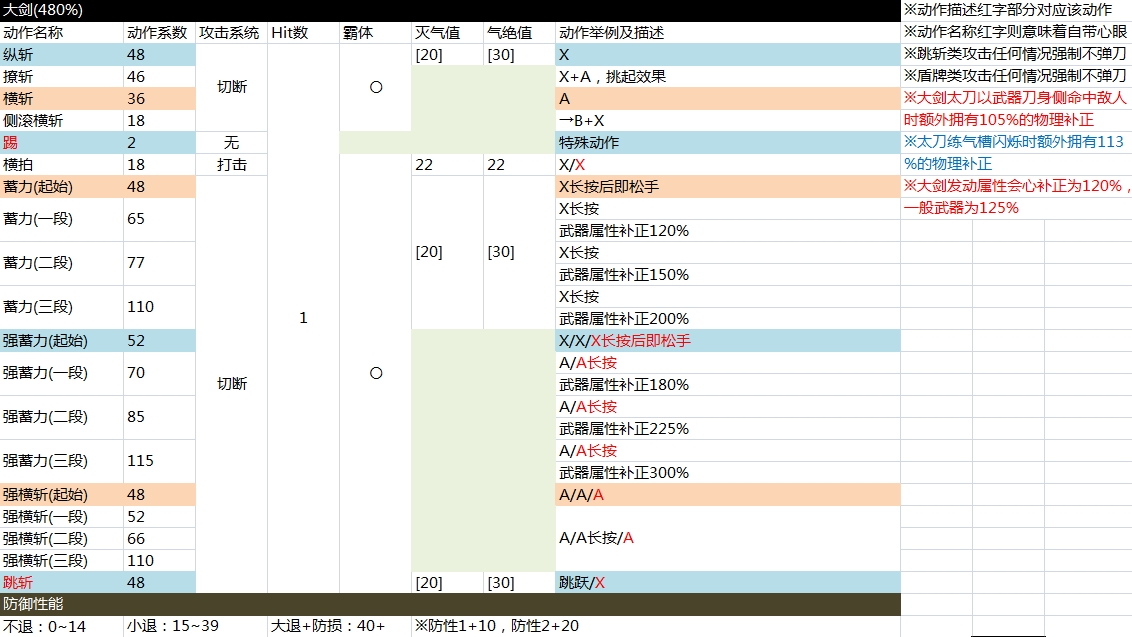Select the 动作系数 header cell
Screen dimensions: 1132x637
[x=159, y=32]
